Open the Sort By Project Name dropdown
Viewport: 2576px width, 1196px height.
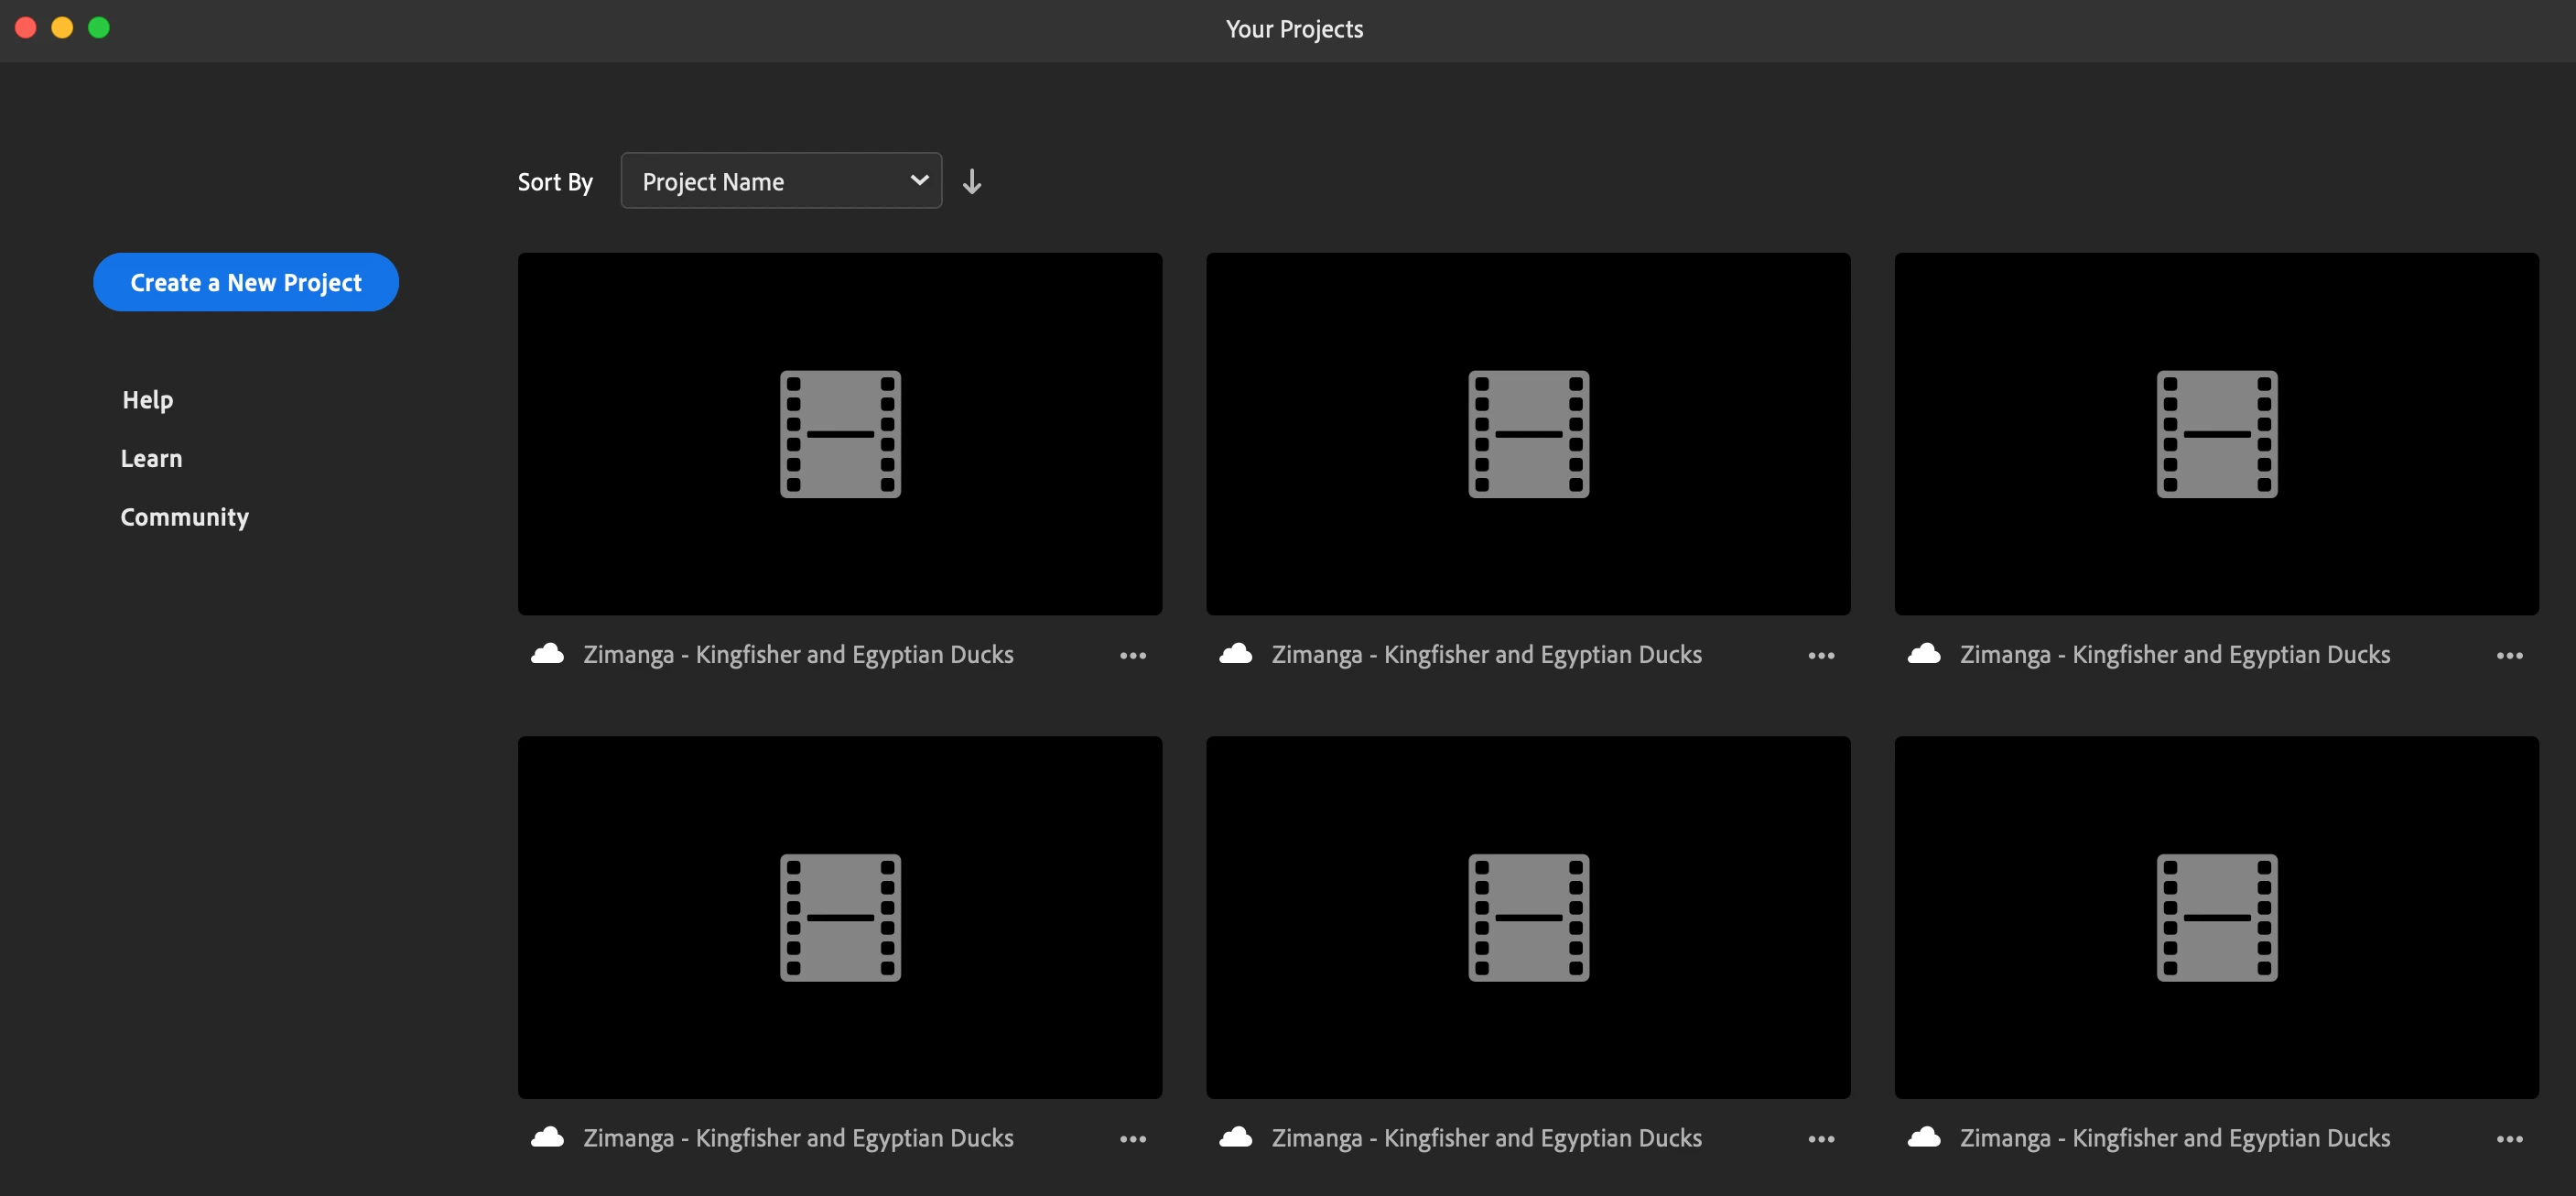pyautogui.click(x=781, y=181)
